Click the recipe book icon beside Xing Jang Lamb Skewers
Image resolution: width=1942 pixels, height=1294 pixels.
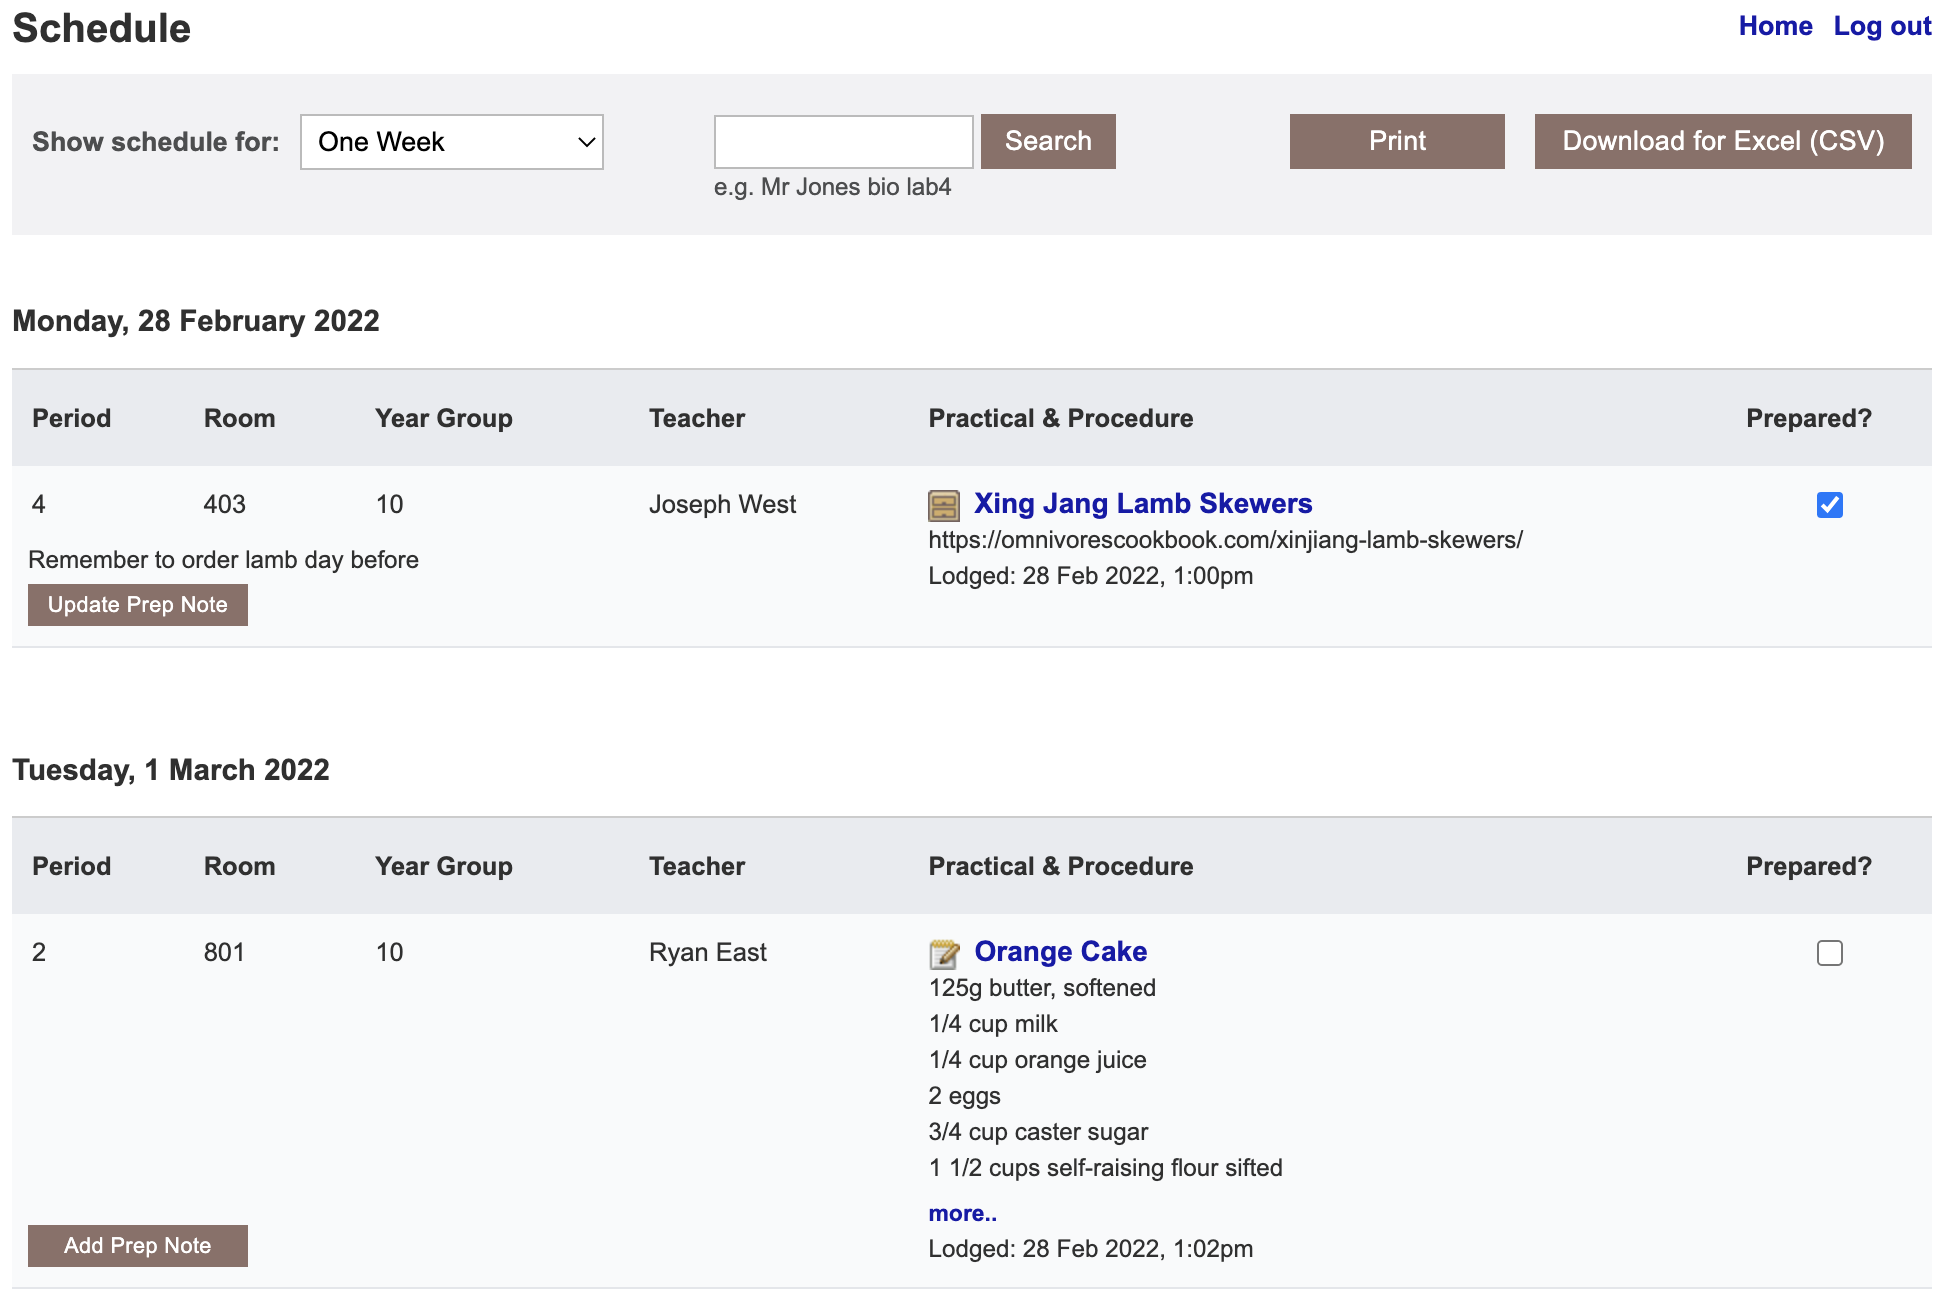941,505
